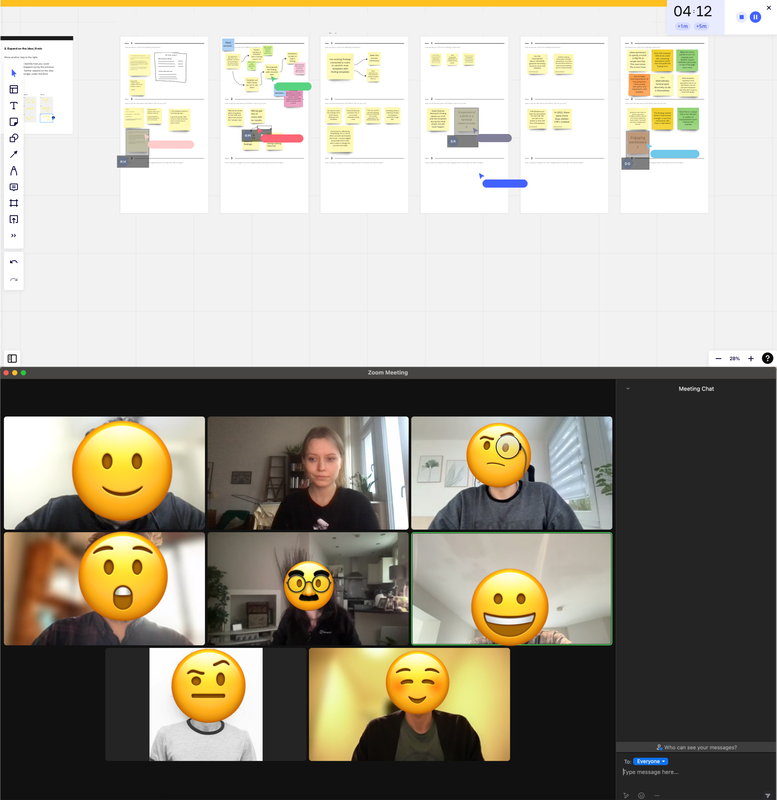Add +1m to the timer
Image resolution: width=777 pixels, height=800 pixels.
pos(682,26)
